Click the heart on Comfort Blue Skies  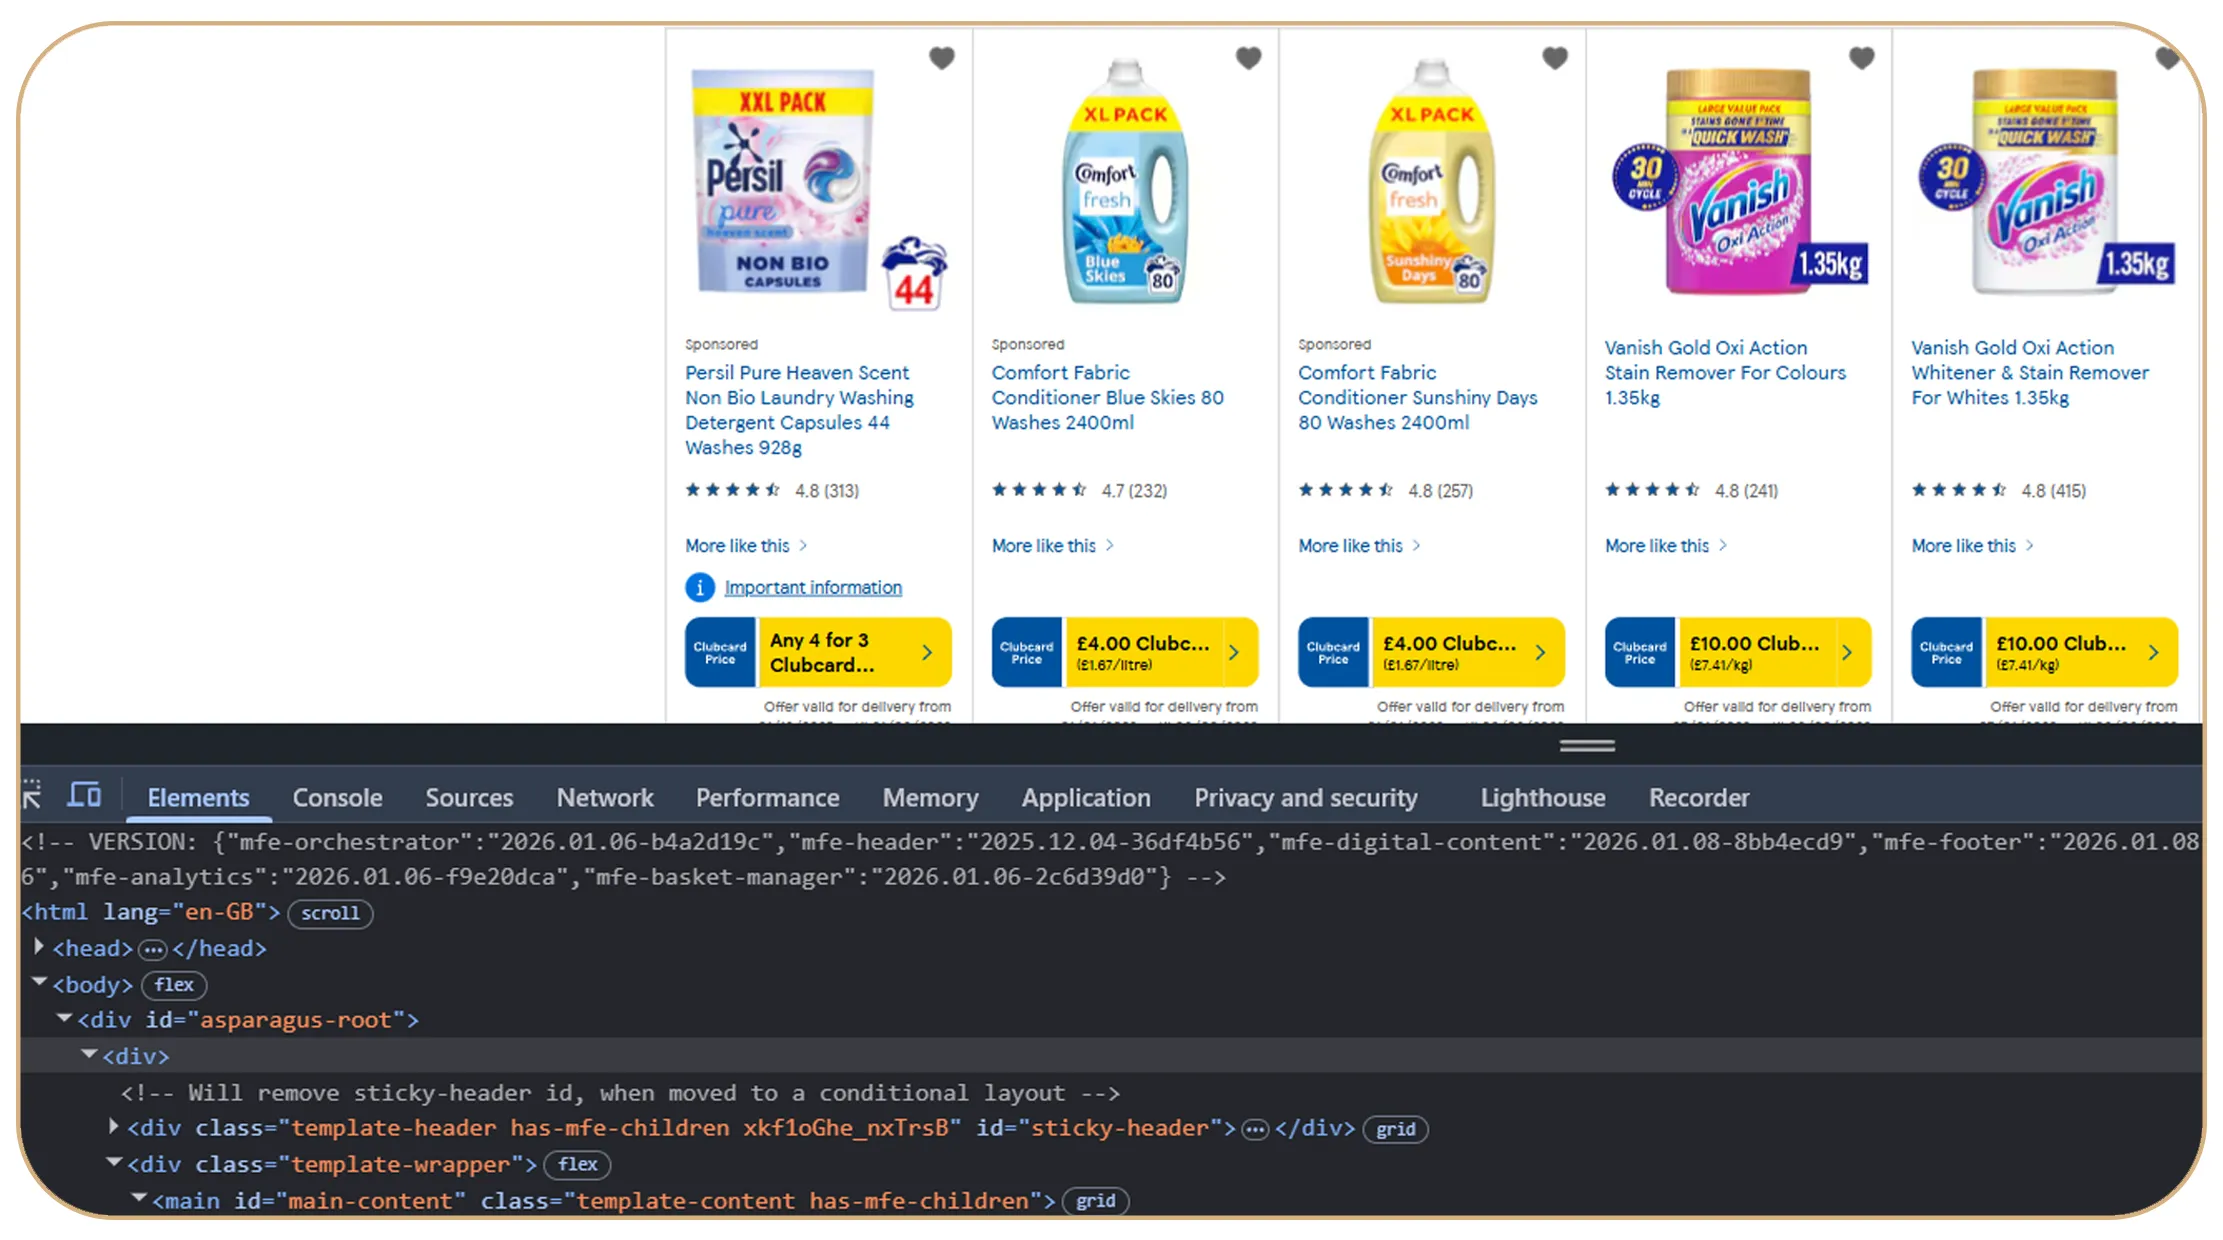1248,58
